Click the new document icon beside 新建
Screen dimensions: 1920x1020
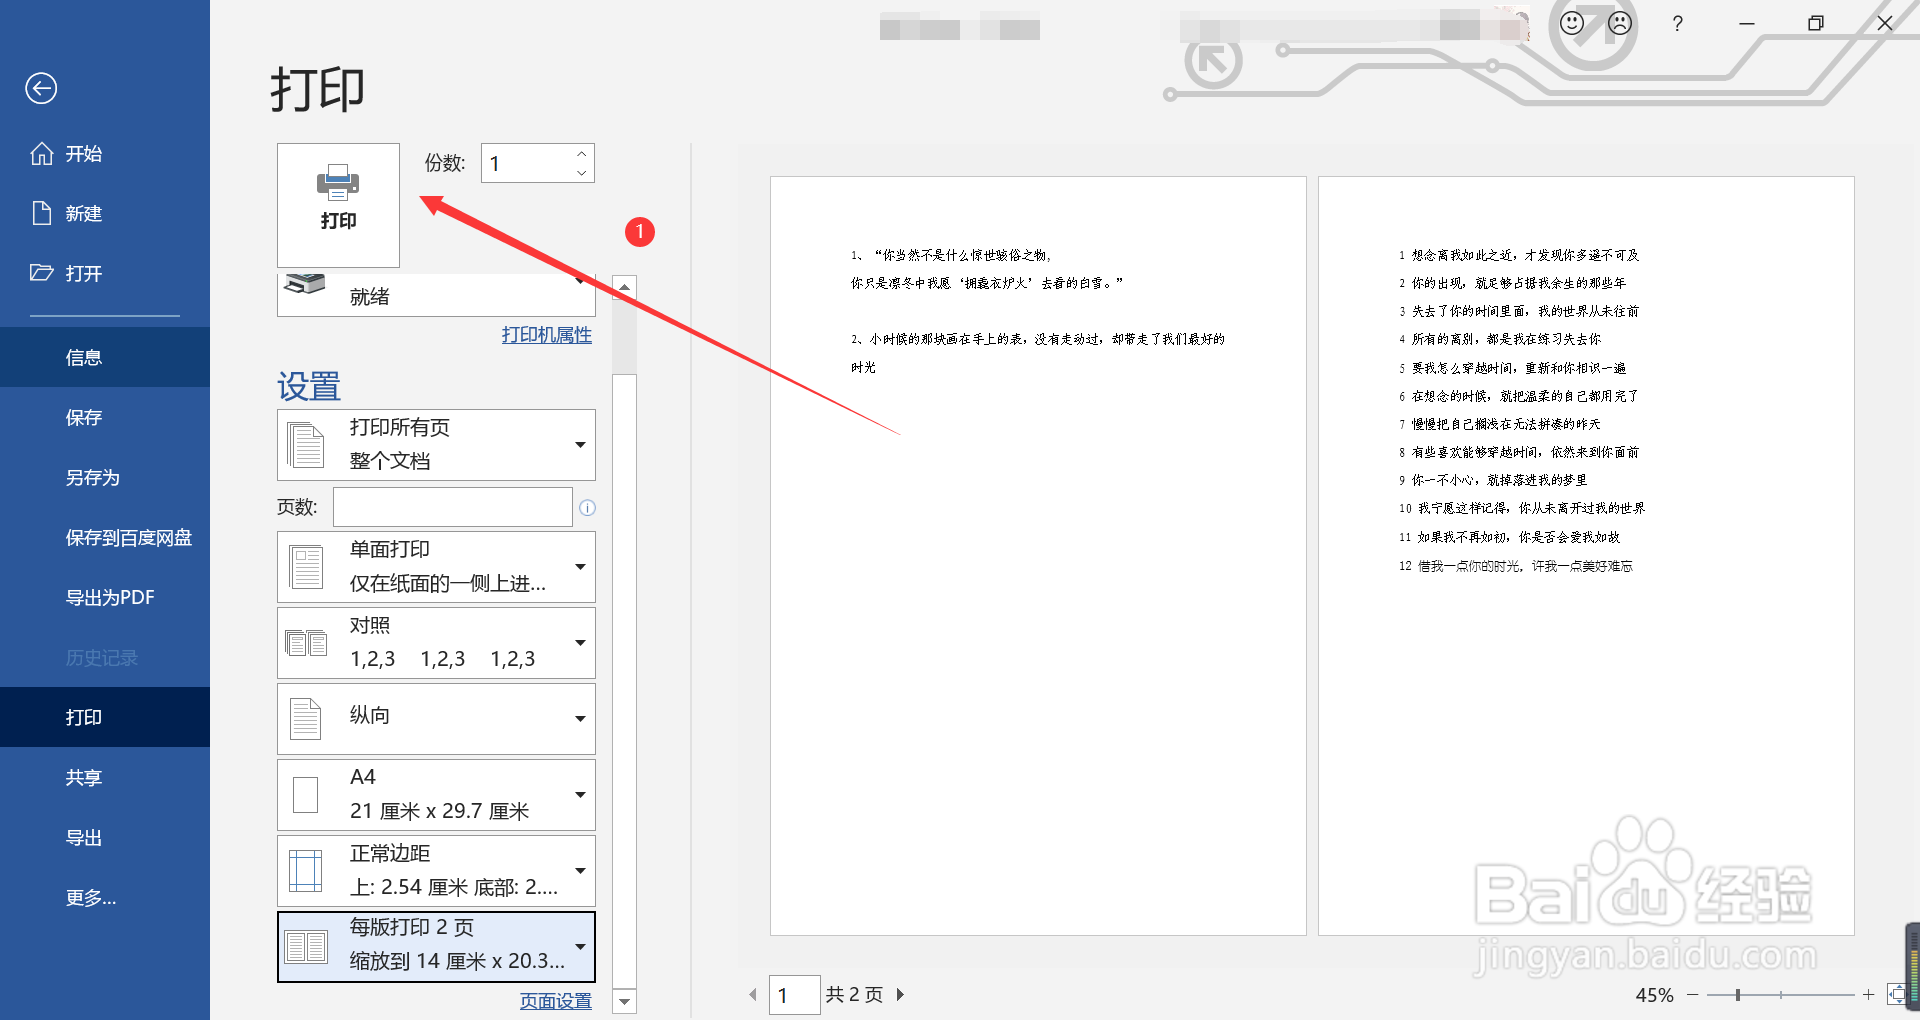coord(42,213)
